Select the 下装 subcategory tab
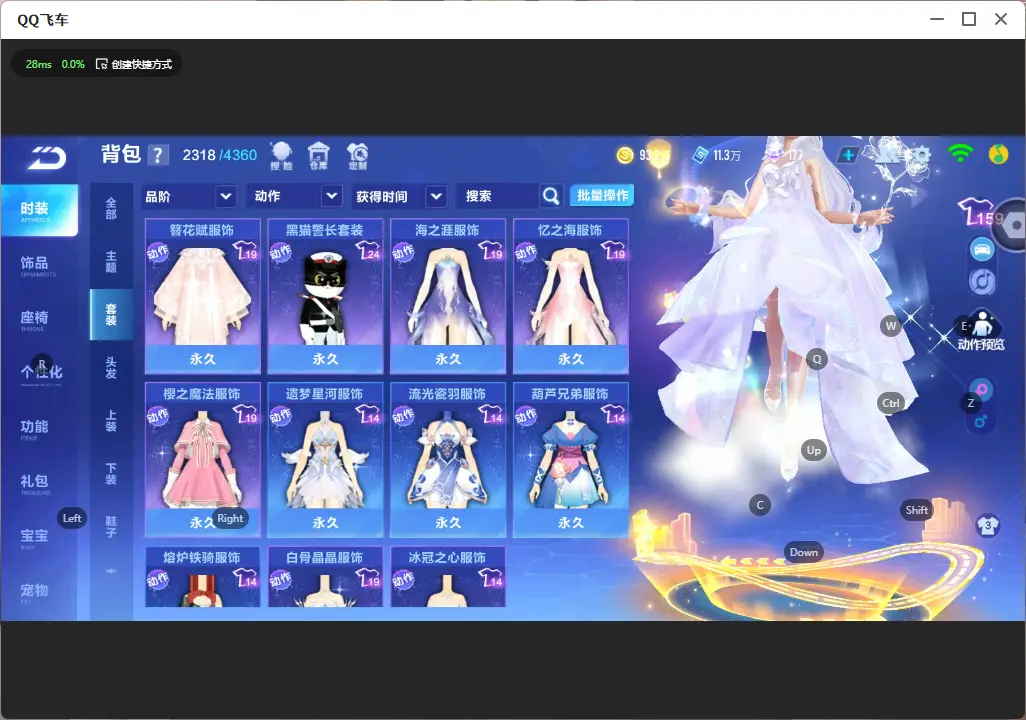Image resolution: width=1026 pixels, height=720 pixels. pyautogui.click(x=111, y=474)
